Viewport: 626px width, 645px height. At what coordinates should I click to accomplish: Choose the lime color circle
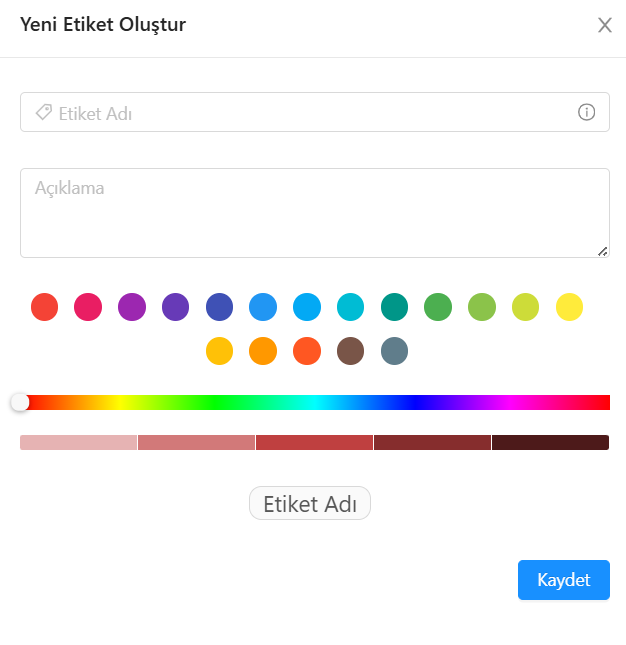tap(525, 306)
